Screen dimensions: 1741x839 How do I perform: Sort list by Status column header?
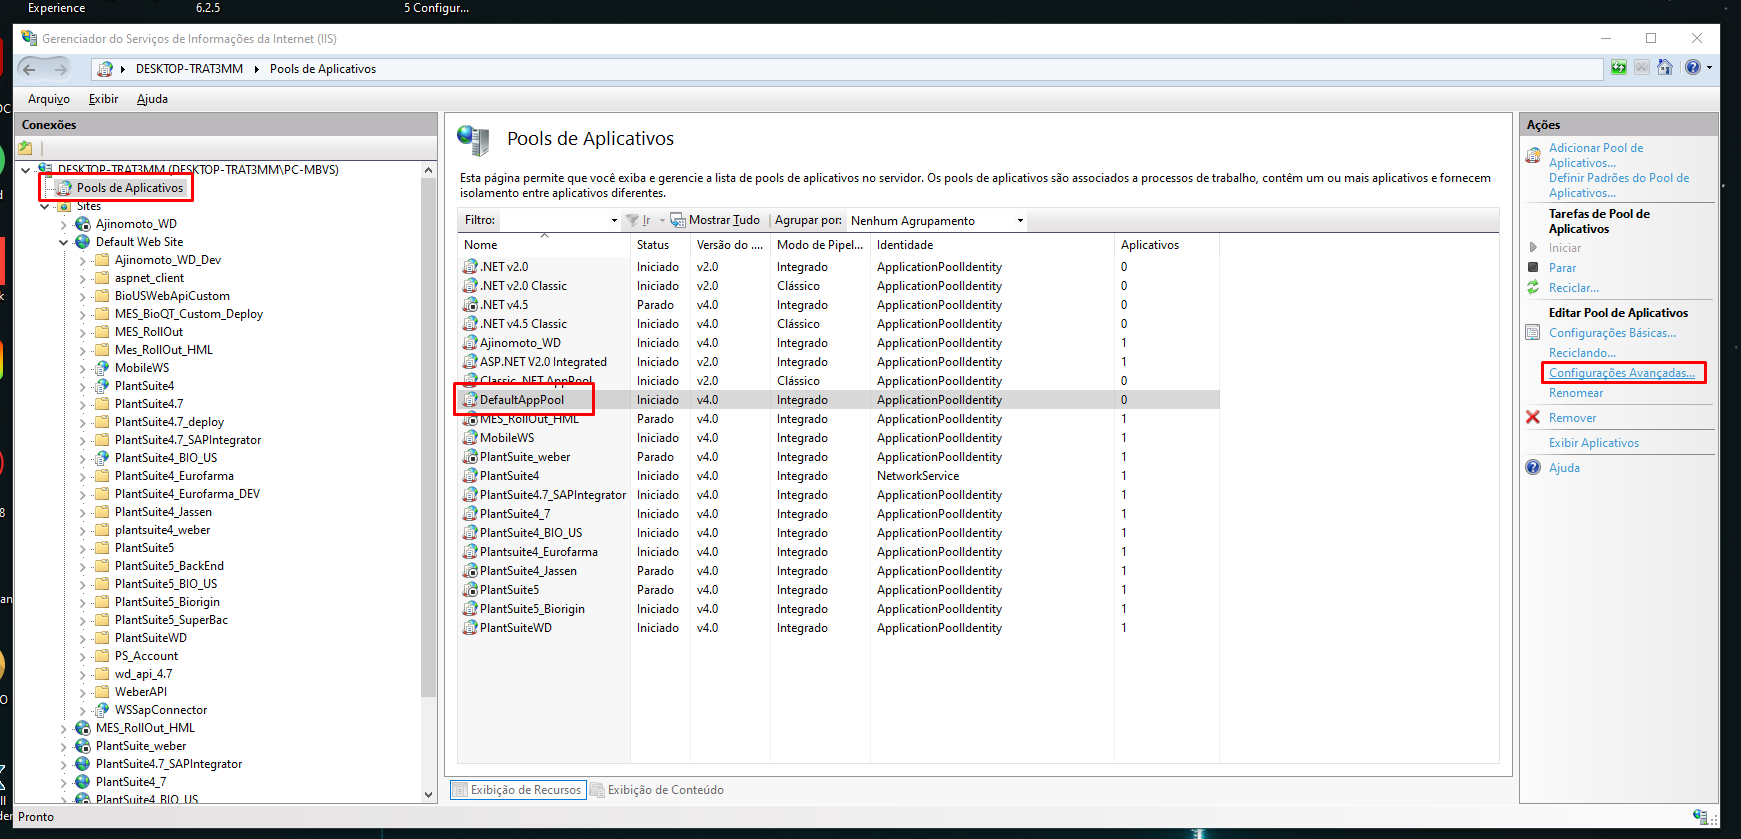(x=660, y=245)
